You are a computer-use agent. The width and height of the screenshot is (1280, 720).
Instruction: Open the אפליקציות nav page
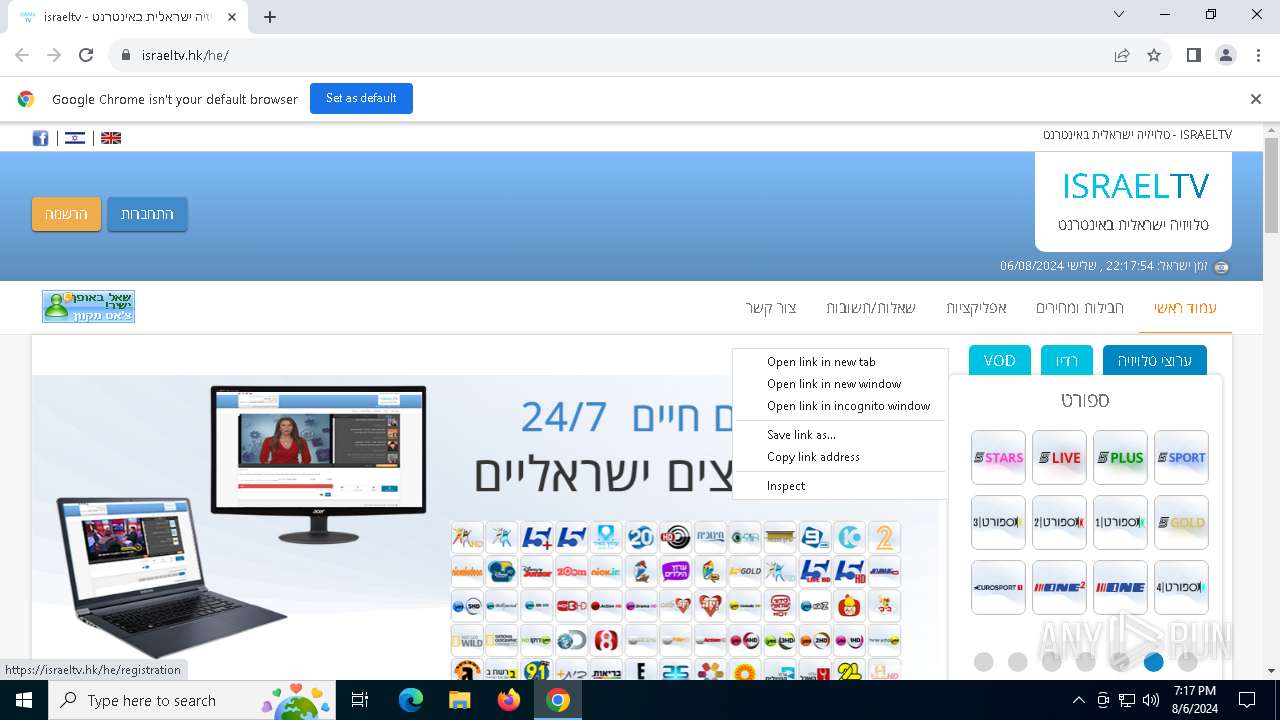(976, 308)
